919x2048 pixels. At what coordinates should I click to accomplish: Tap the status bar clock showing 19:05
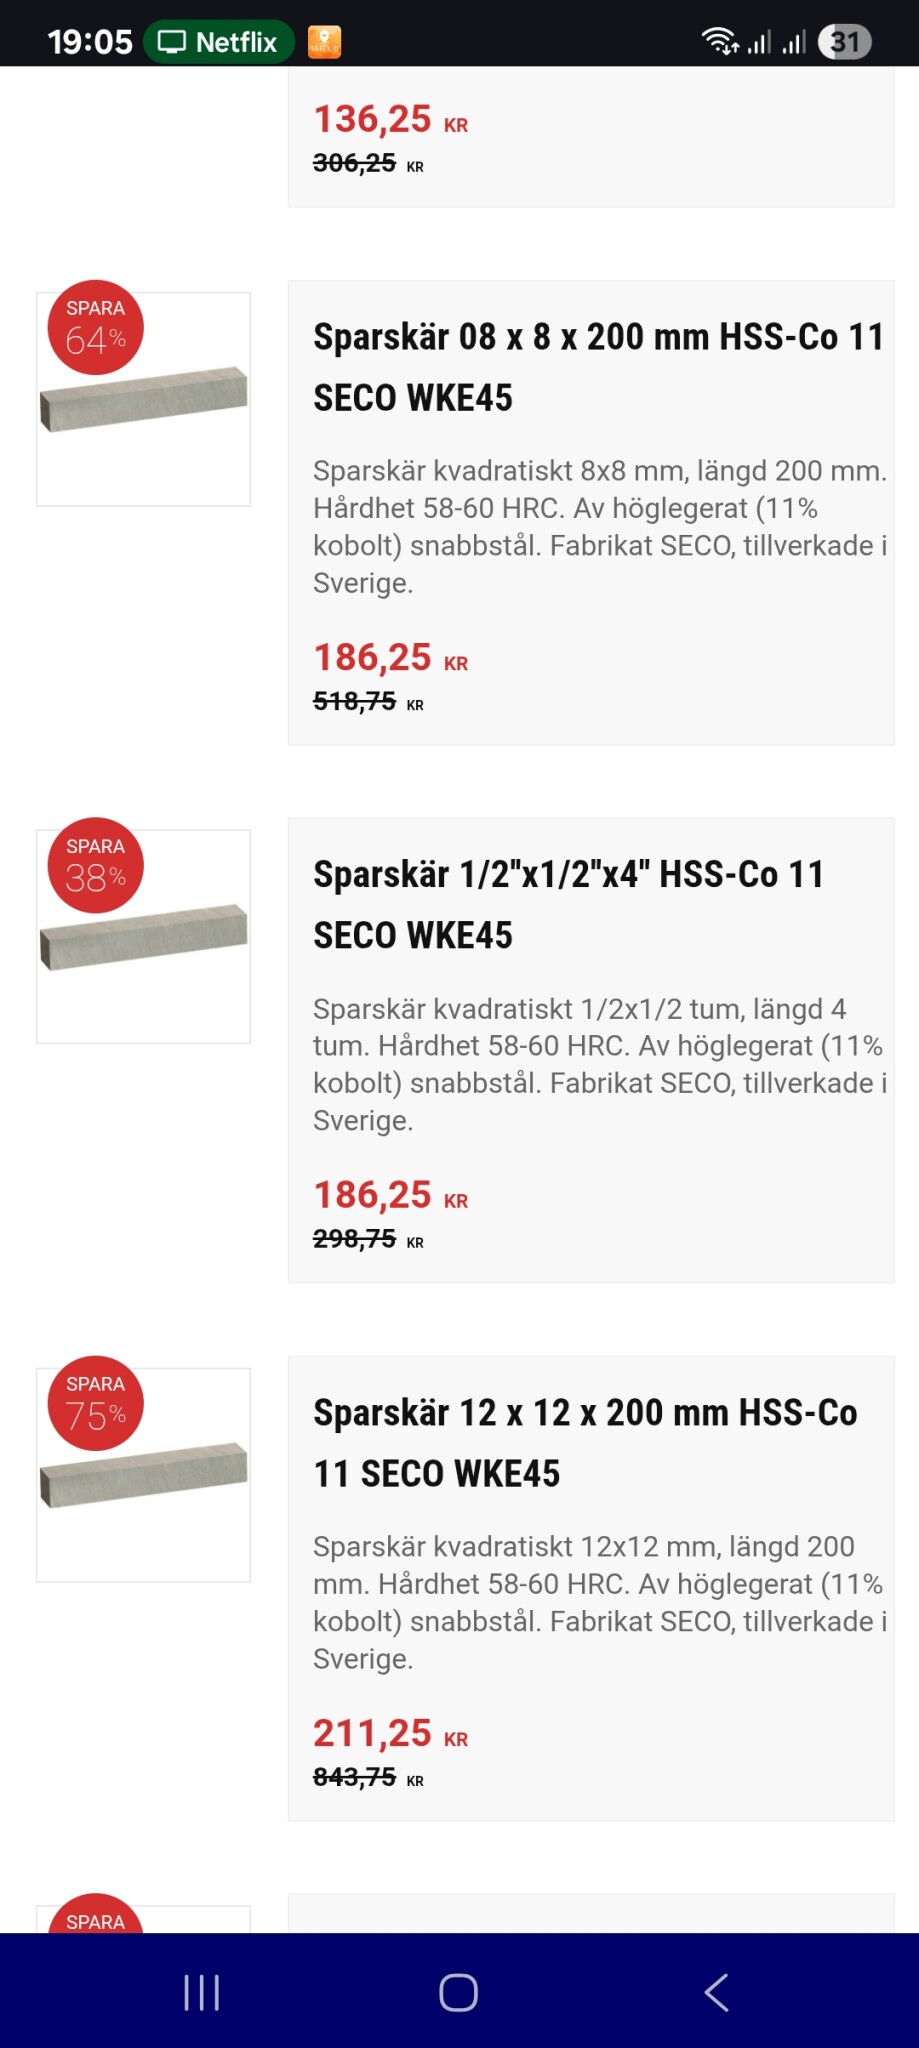[90, 42]
